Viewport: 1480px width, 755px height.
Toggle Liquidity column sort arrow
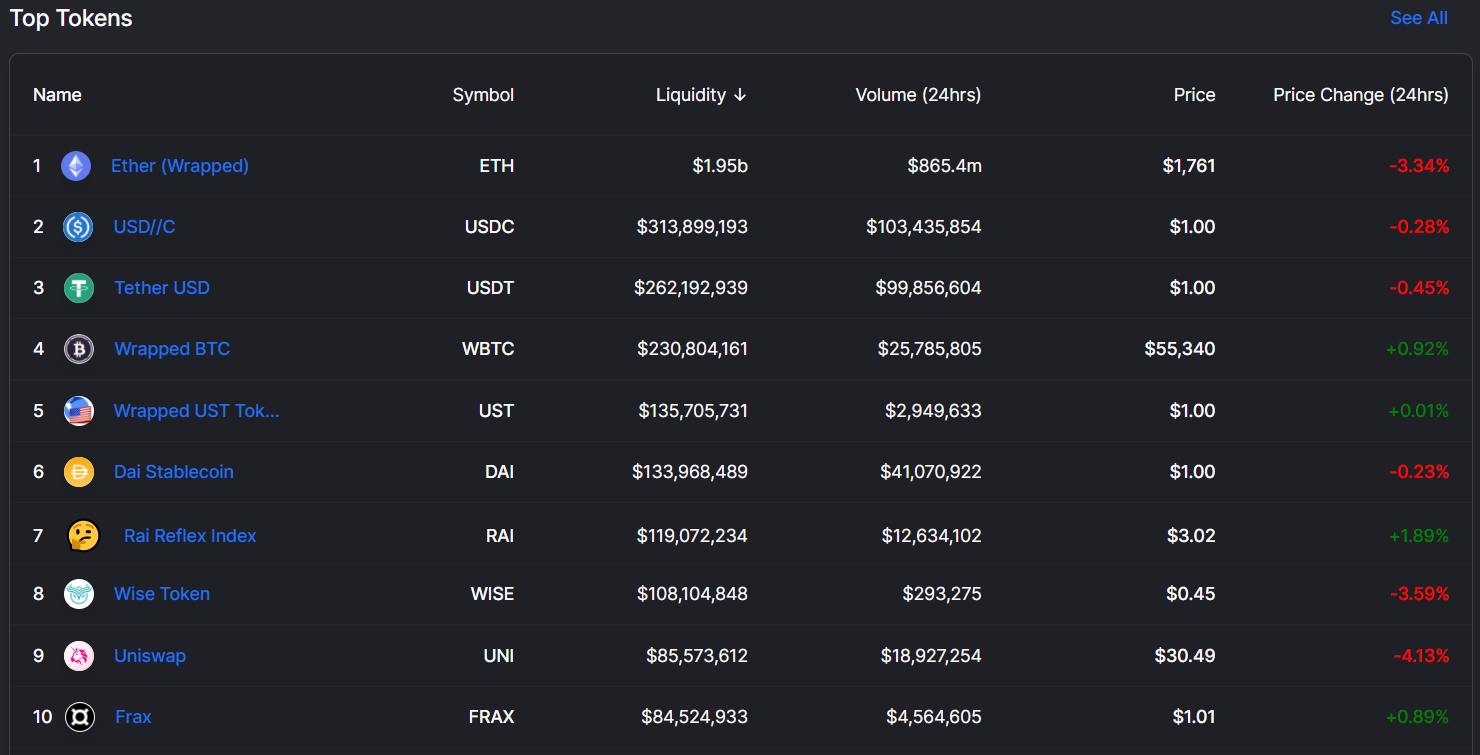(x=740, y=95)
